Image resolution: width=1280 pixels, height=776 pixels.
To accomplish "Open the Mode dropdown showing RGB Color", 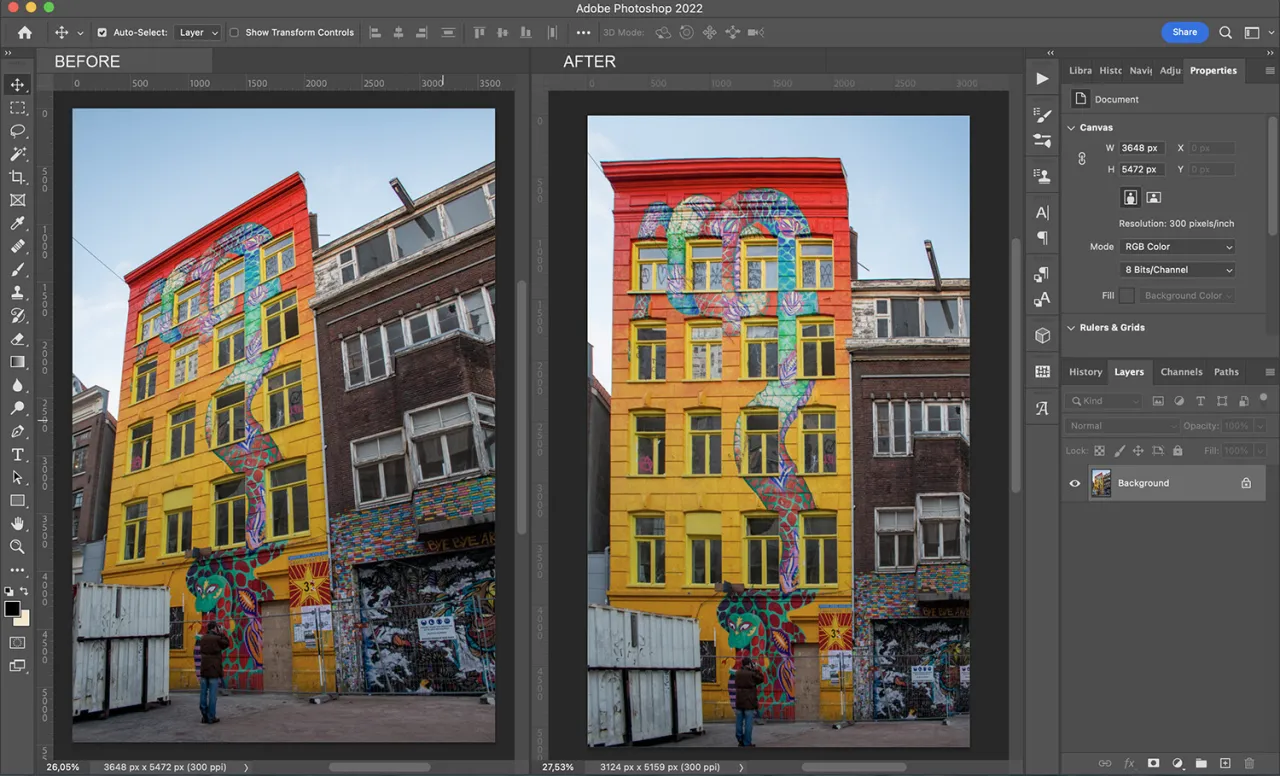I will click(1177, 246).
